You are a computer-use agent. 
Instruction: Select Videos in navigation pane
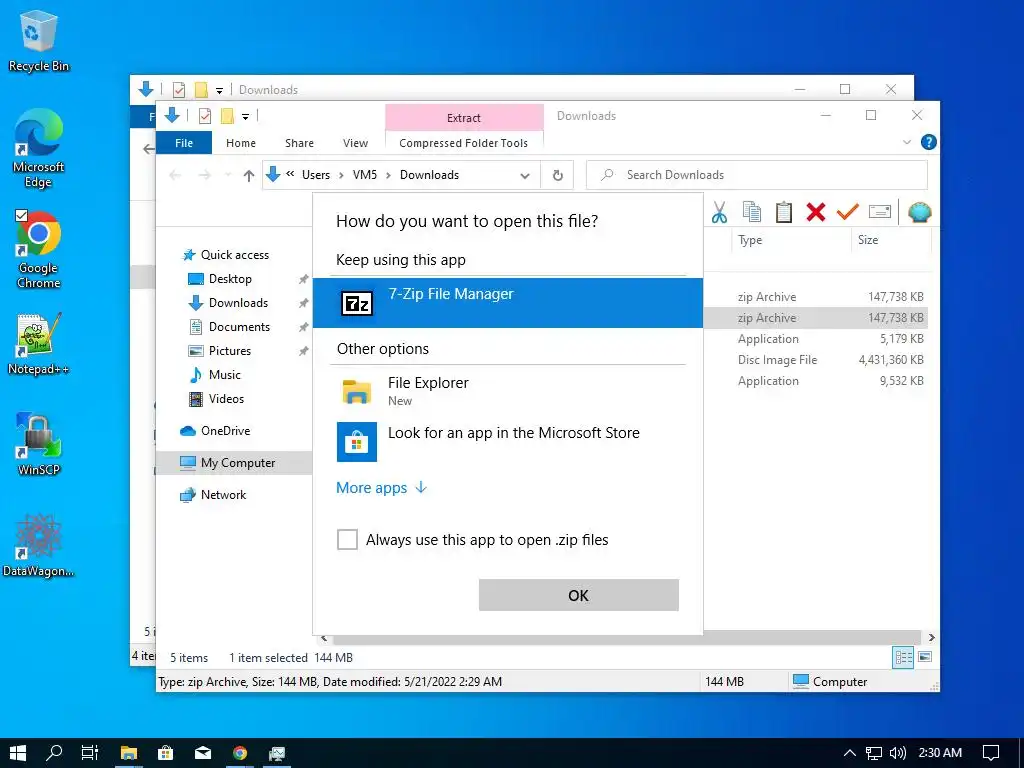pyautogui.click(x=226, y=399)
